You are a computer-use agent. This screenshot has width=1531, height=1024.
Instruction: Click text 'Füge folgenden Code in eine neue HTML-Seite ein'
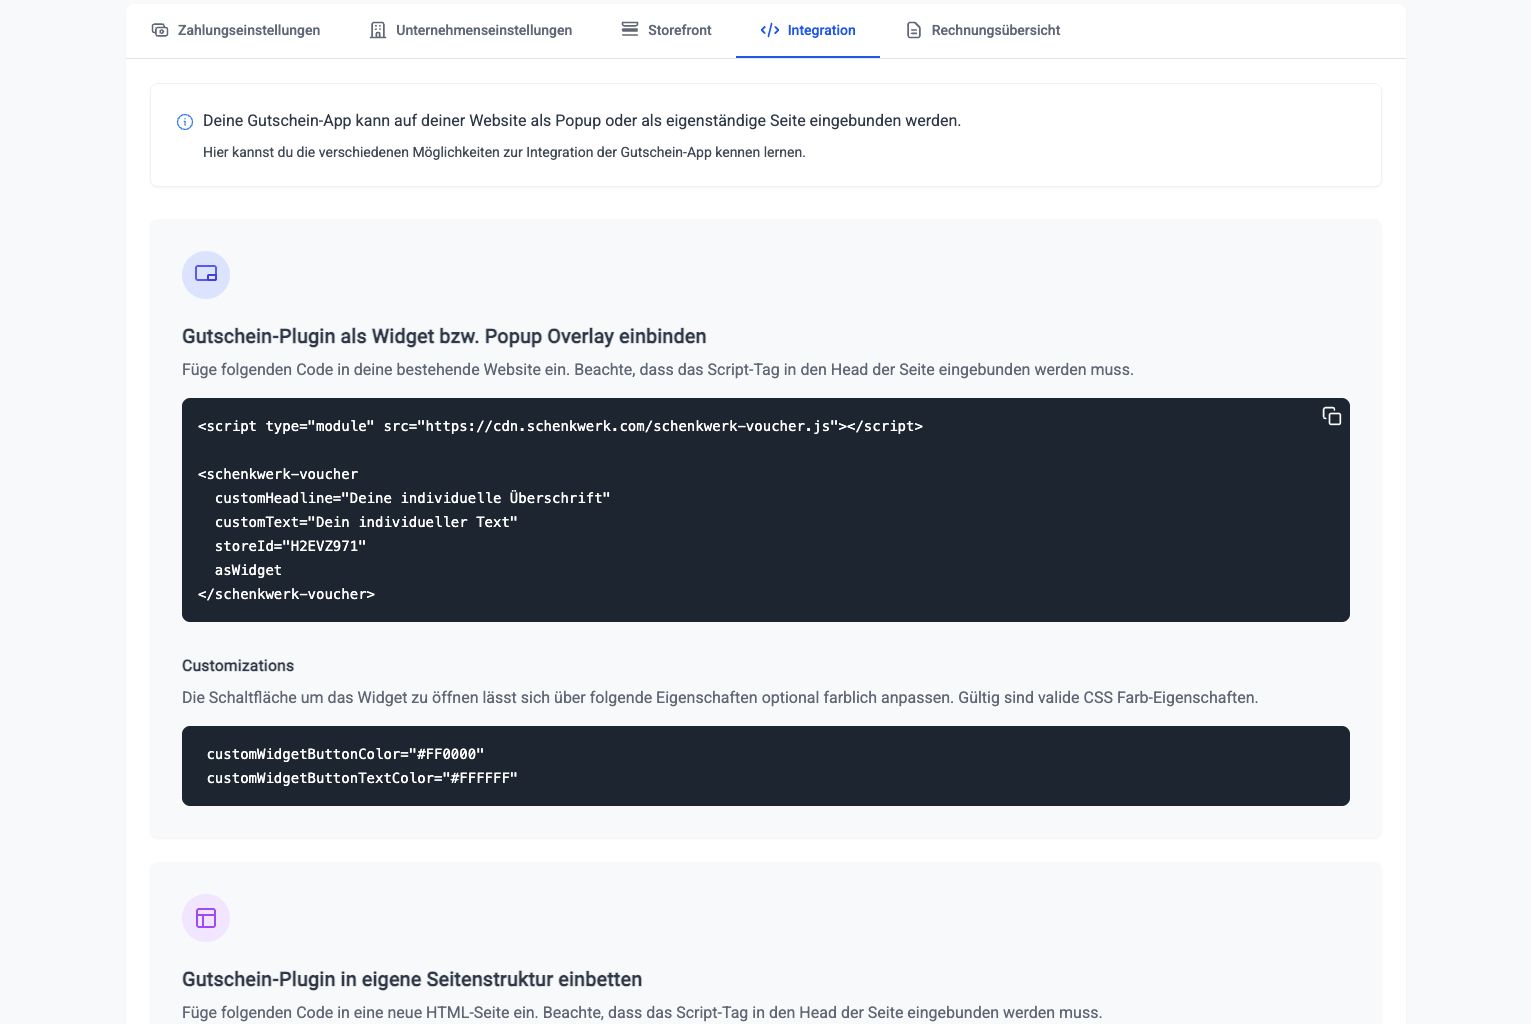pos(360,1012)
